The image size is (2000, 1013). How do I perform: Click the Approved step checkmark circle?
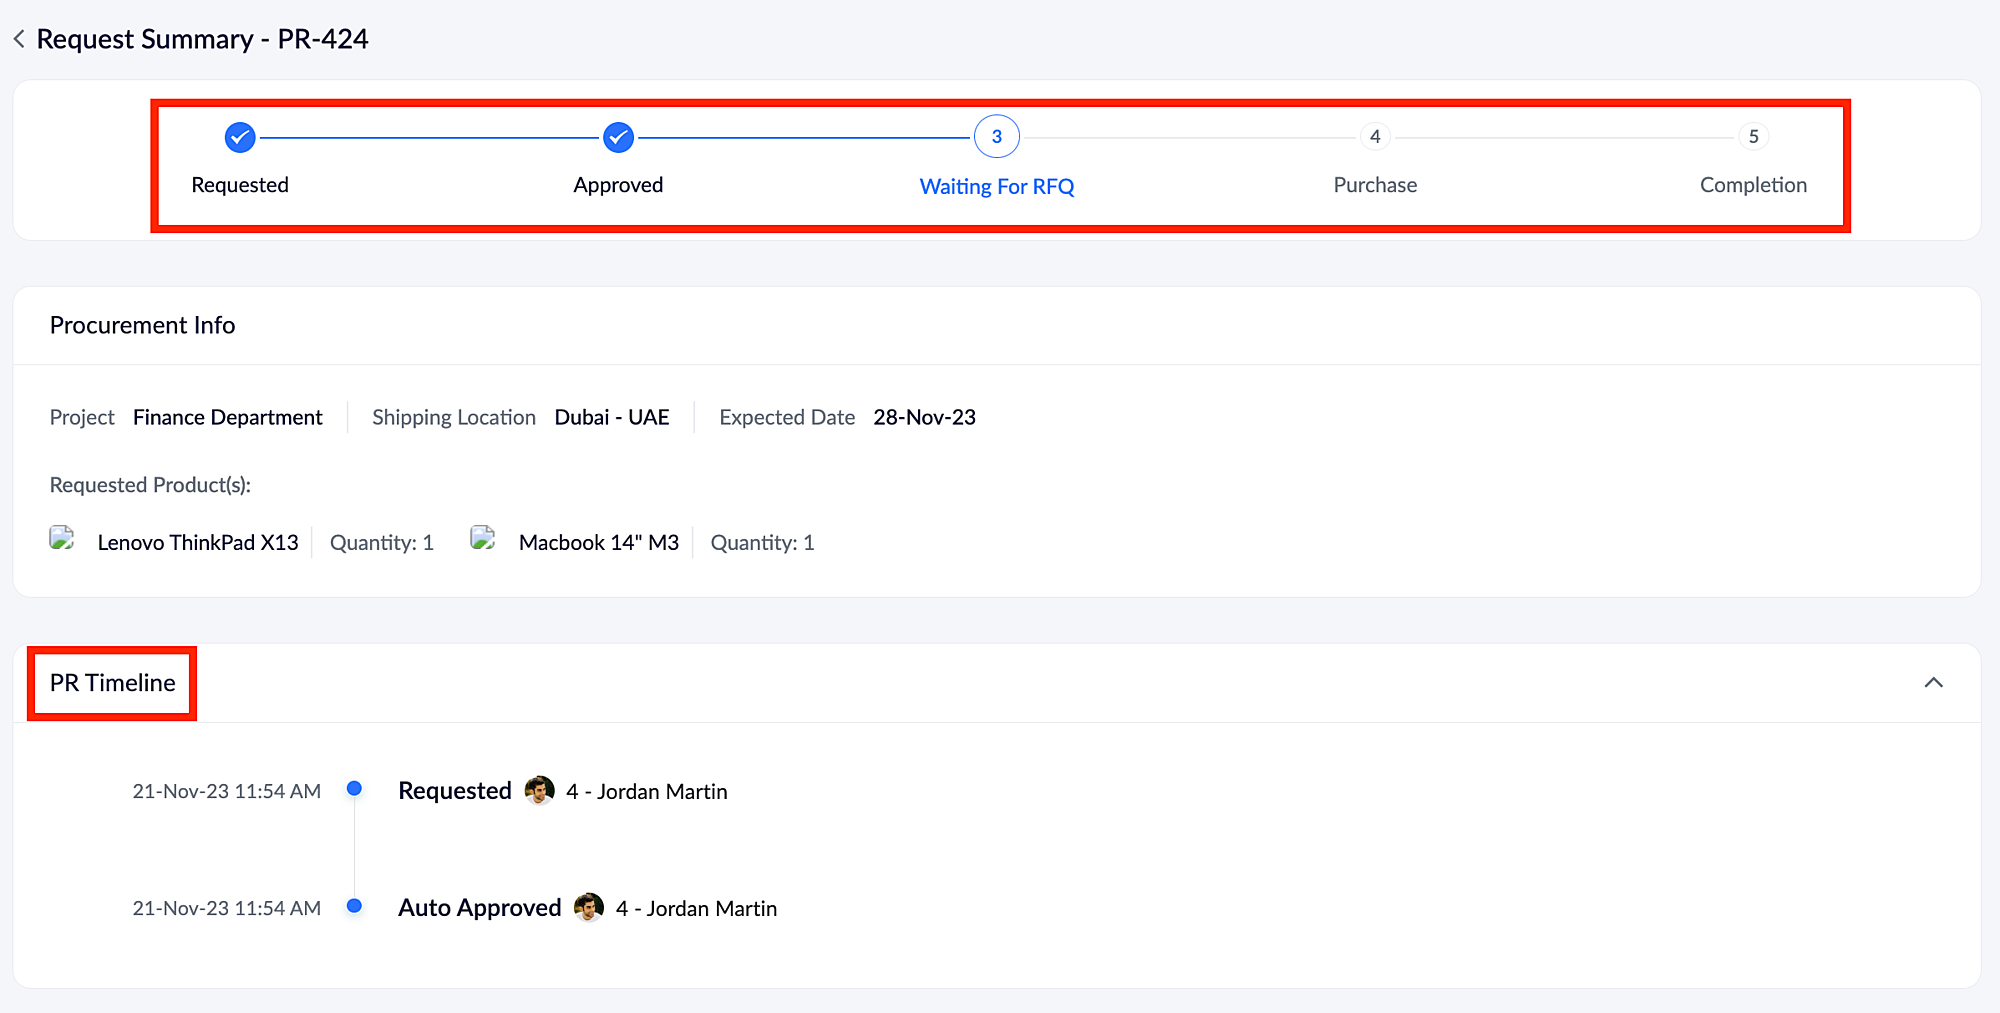click(618, 137)
